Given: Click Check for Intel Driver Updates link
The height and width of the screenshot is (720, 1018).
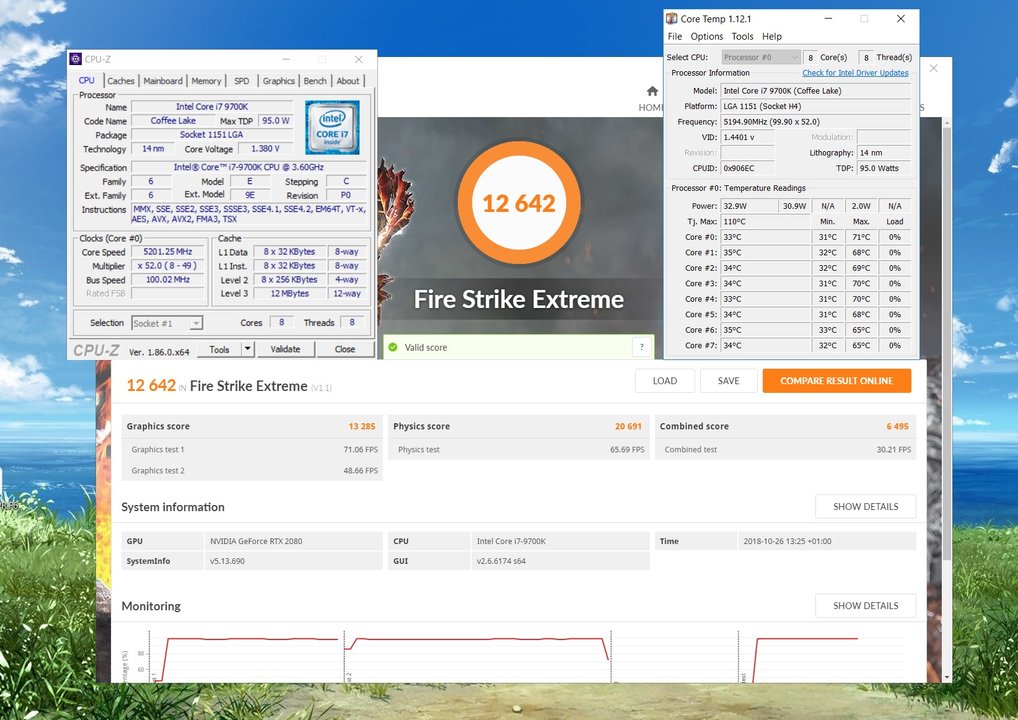Looking at the screenshot, I should [855, 73].
